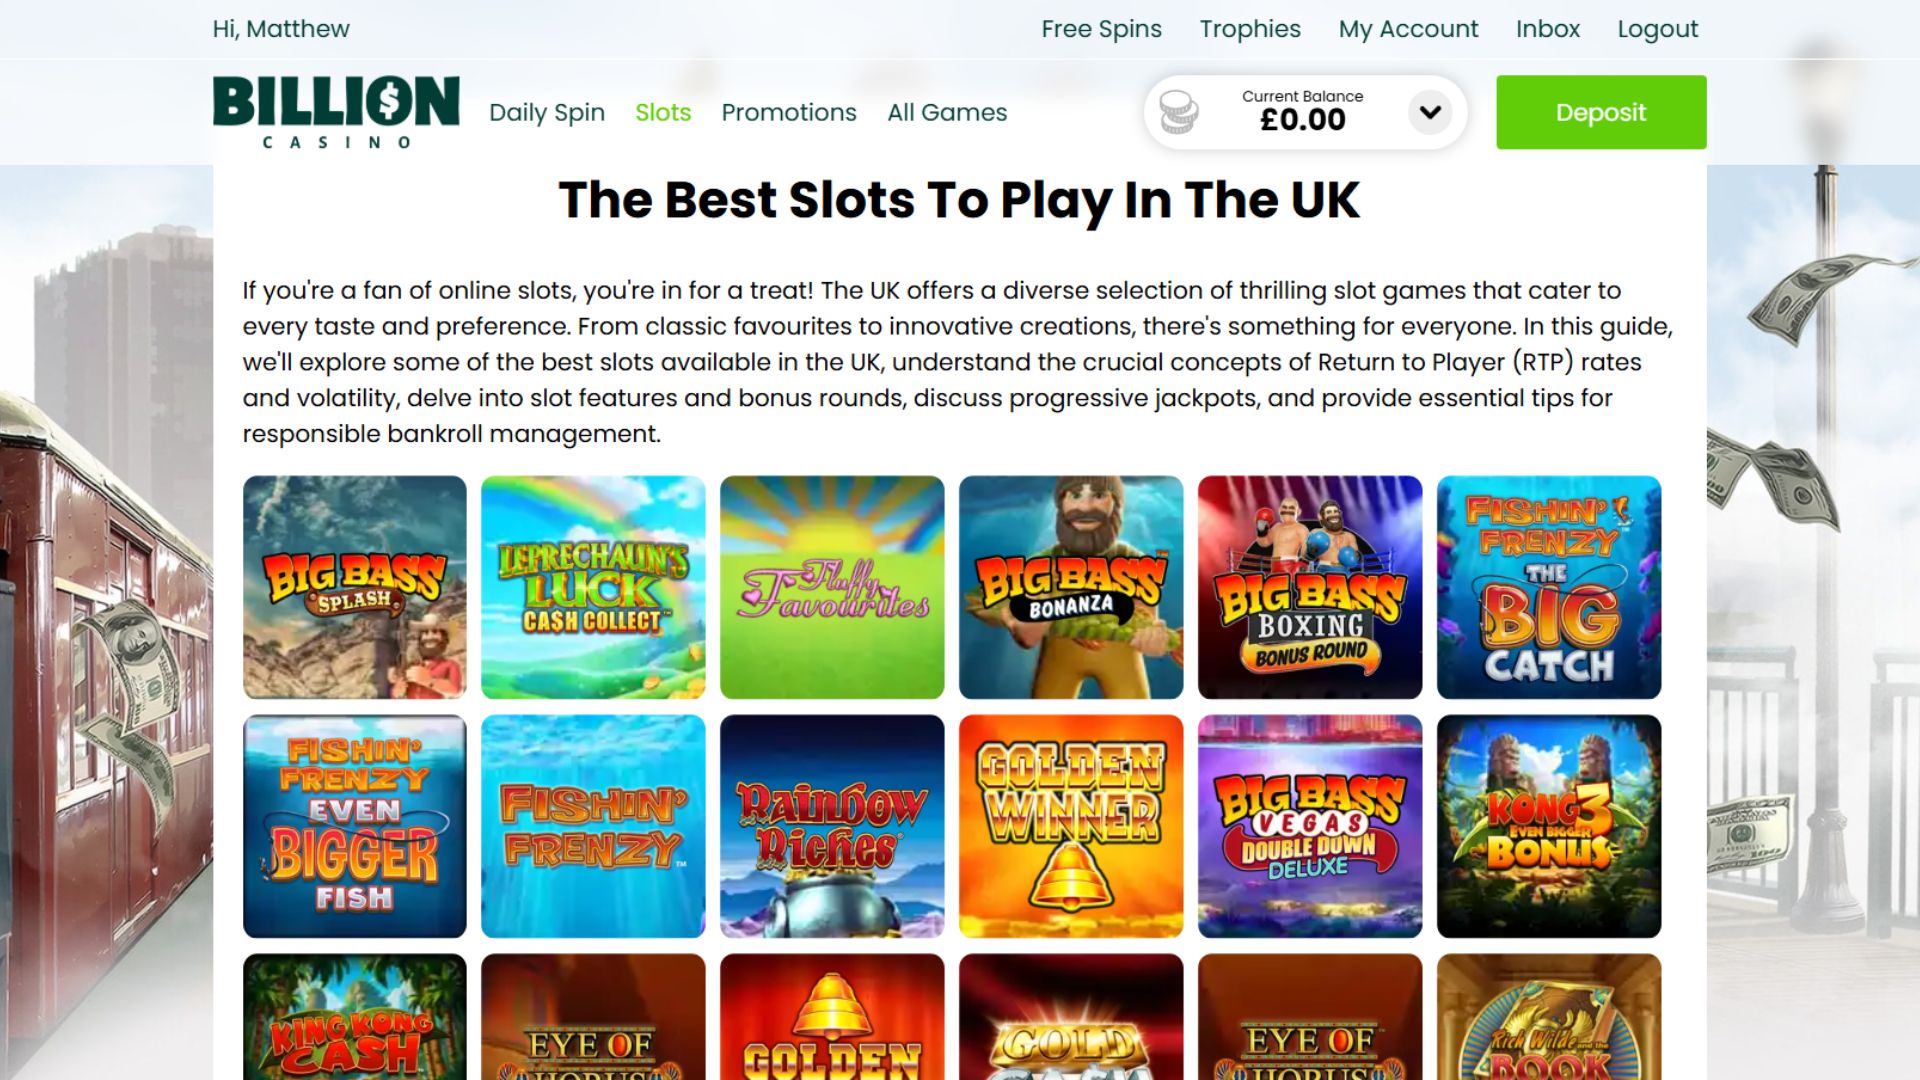Viewport: 1920px width, 1080px height.
Task: Click the coins icon beside balance
Action: 1178,112
